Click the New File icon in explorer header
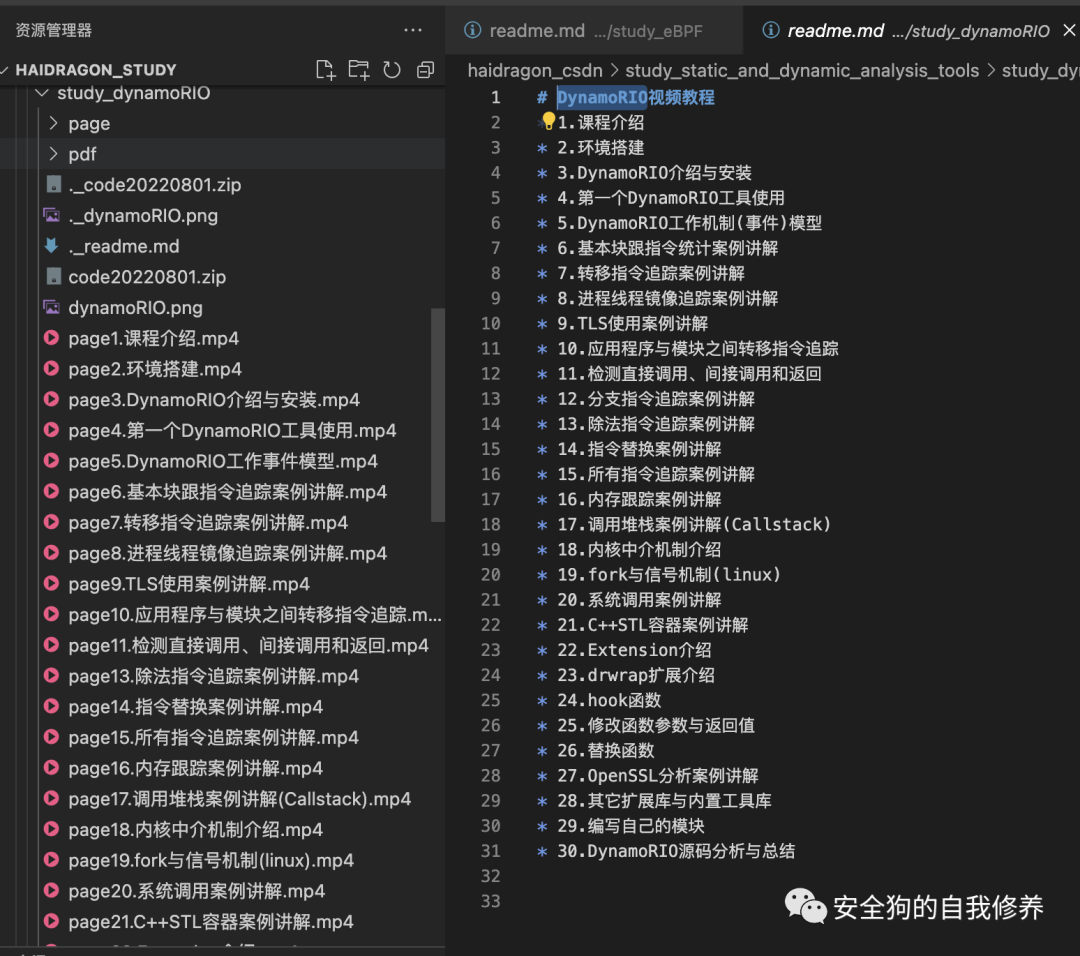Viewport: 1080px width, 956px height. [x=325, y=70]
